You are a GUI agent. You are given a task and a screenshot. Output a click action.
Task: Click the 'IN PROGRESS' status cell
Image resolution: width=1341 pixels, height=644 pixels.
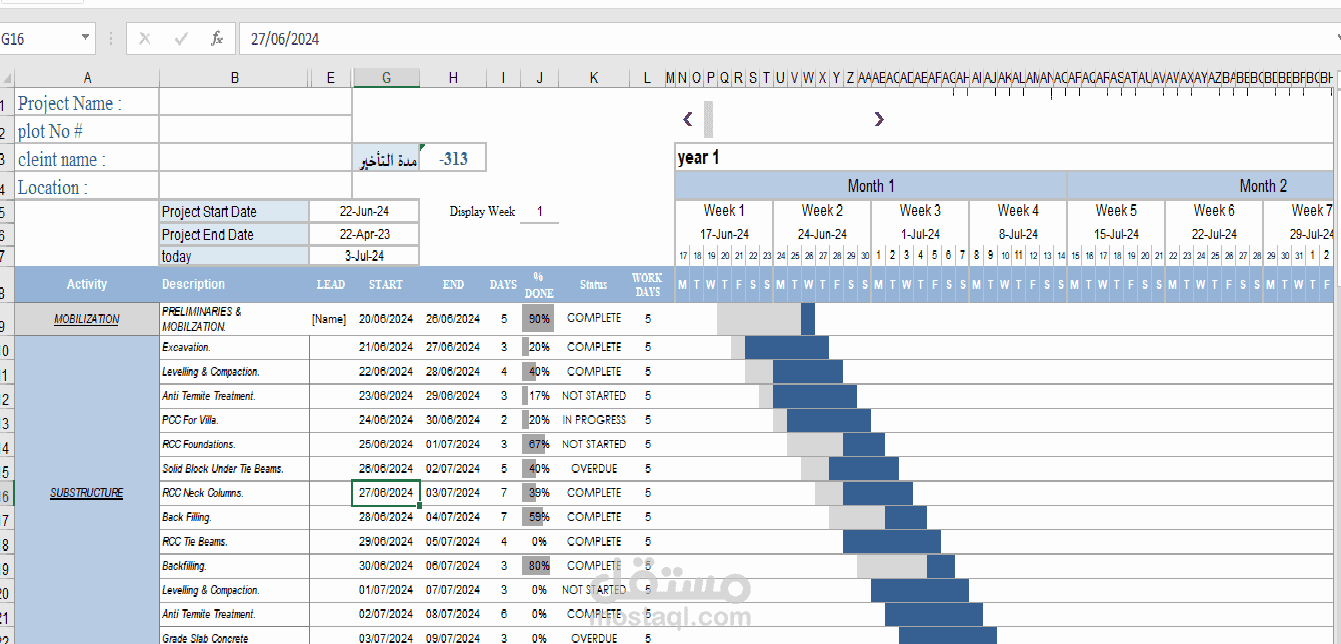[x=593, y=420]
